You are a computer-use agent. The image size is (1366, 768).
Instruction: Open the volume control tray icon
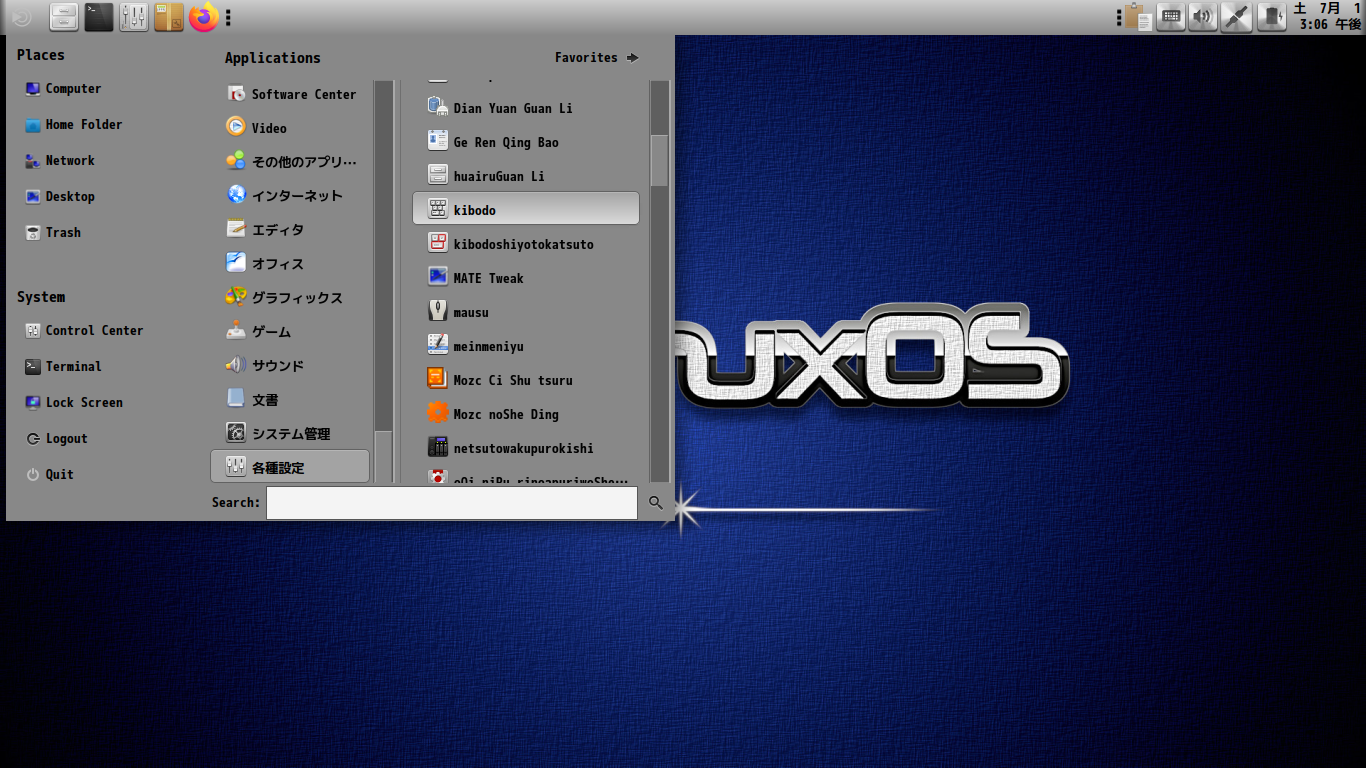(1203, 17)
